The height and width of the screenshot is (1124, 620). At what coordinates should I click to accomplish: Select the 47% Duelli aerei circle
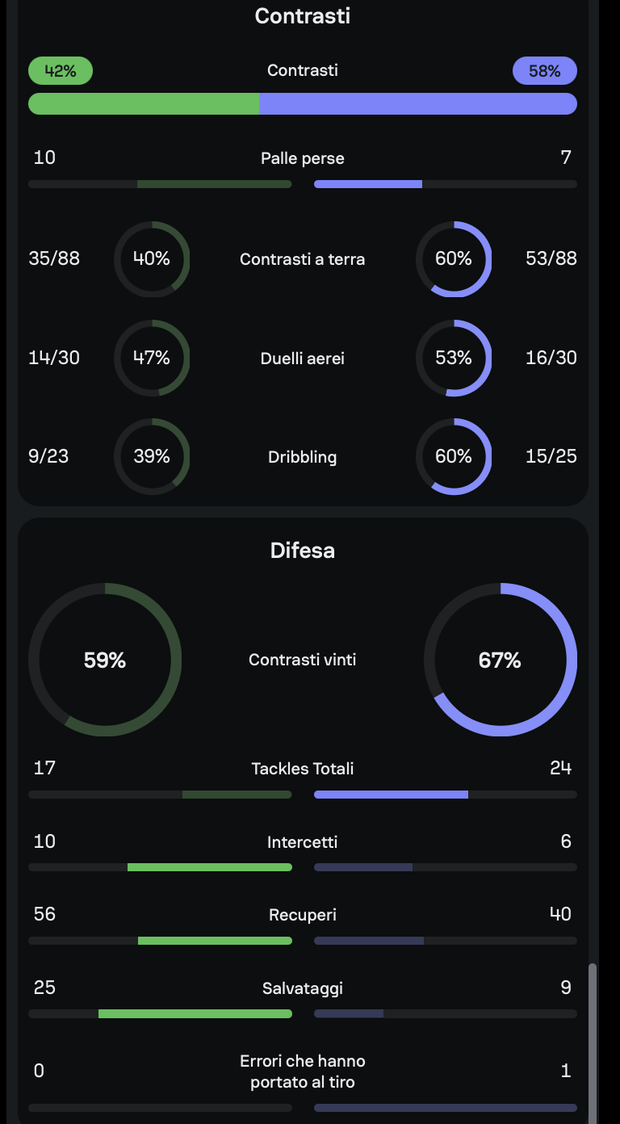(151, 358)
